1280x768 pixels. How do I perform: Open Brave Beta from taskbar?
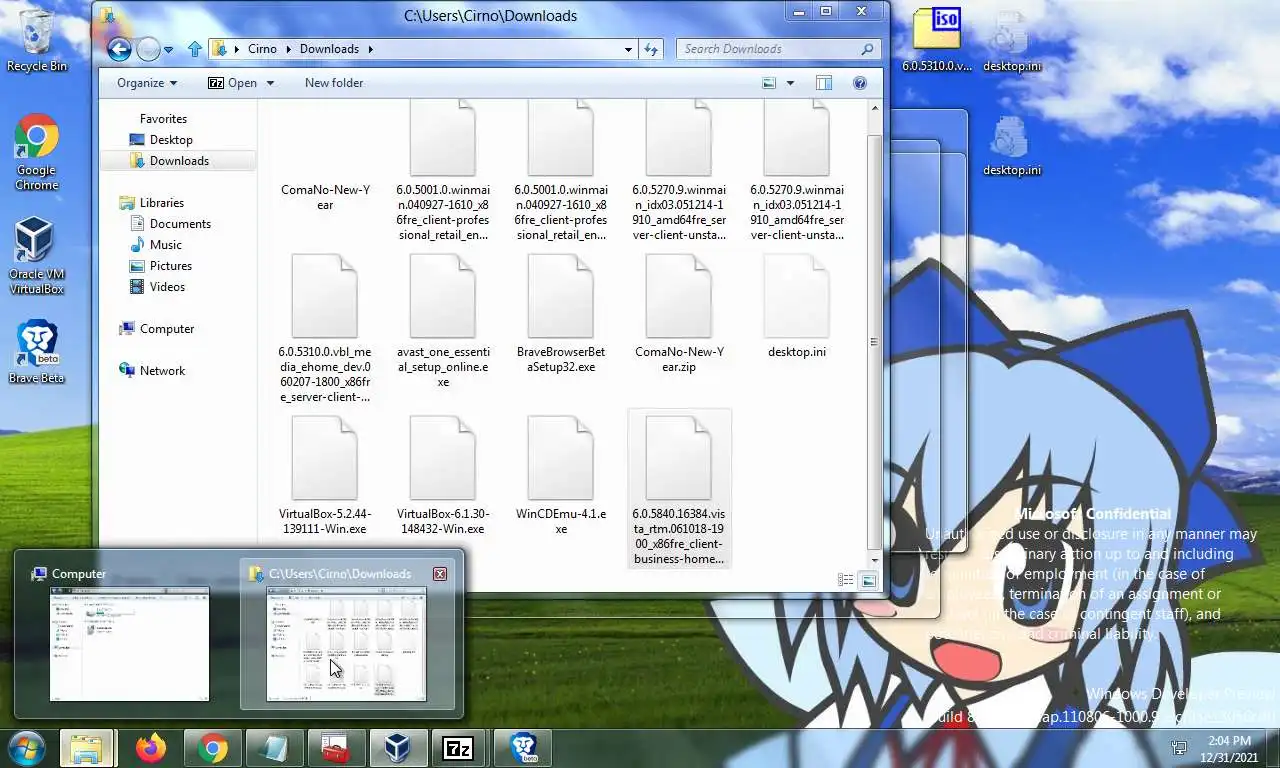pyautogui.click(x=523, y=749)
